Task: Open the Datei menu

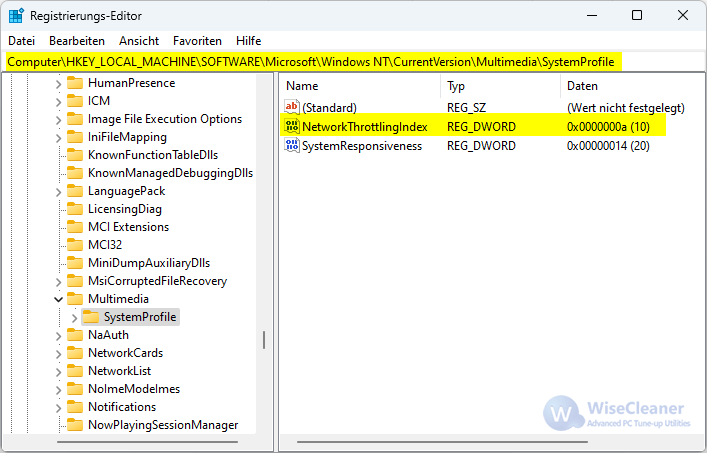Action: pyautogui.click(x=21, y=41)
